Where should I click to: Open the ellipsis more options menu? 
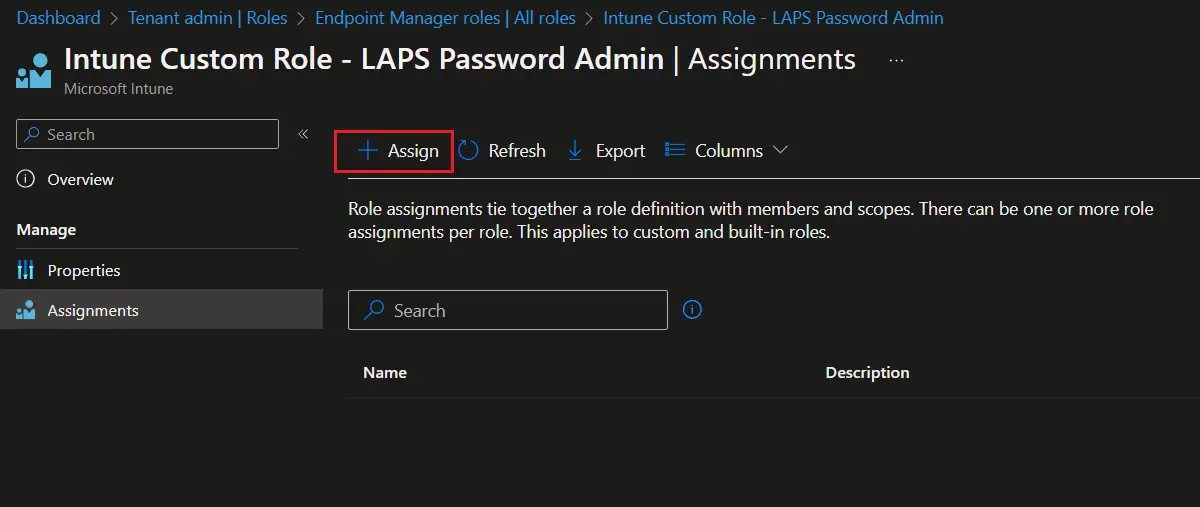tap(896, 60)
